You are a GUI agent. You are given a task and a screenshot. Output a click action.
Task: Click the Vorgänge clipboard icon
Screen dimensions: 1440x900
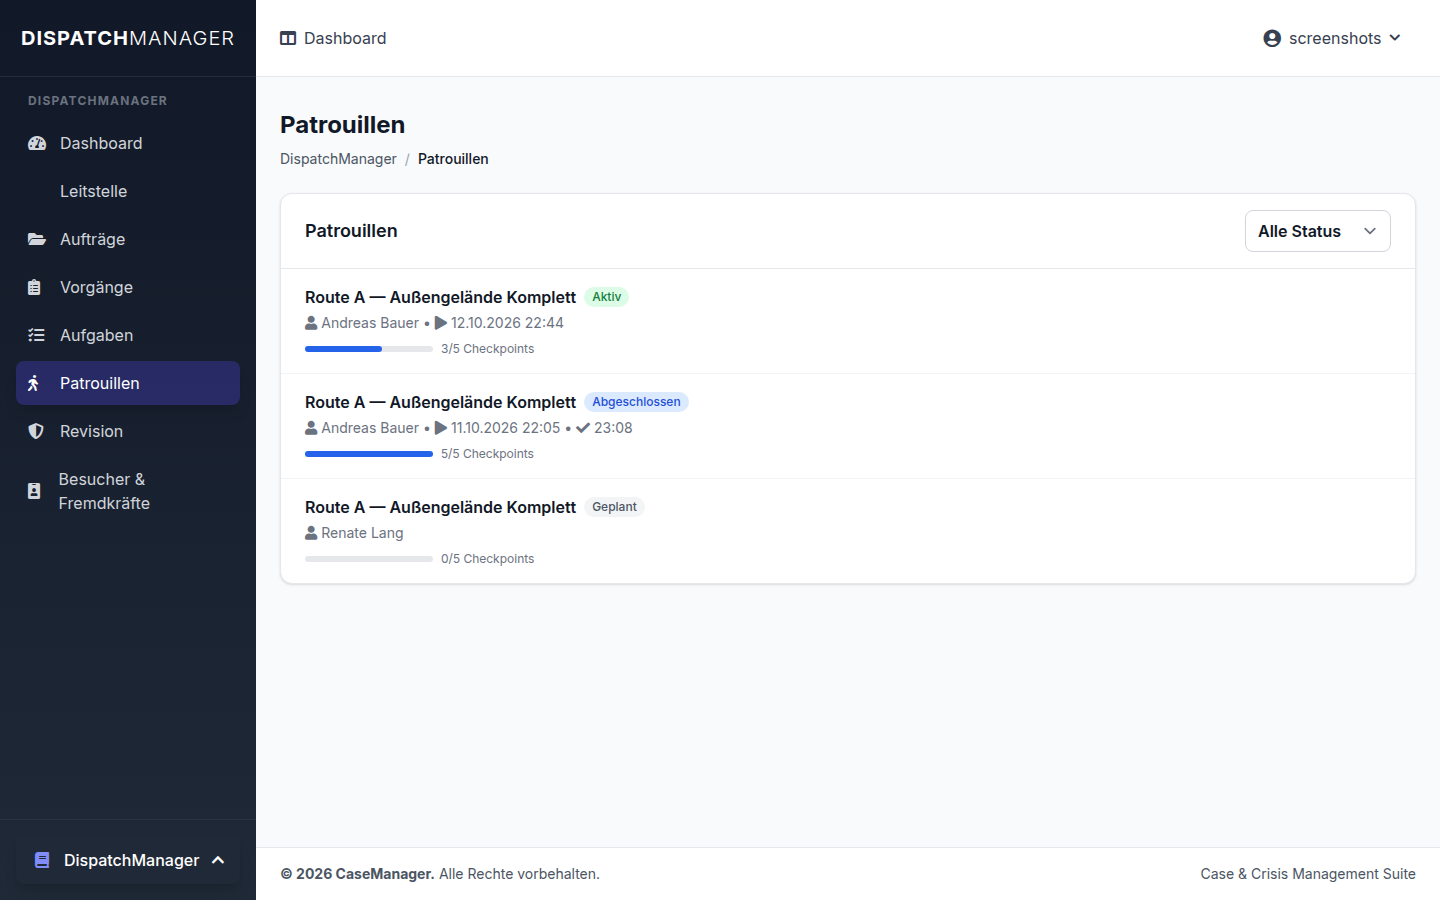pyautogui.click(x=34, y=287)
